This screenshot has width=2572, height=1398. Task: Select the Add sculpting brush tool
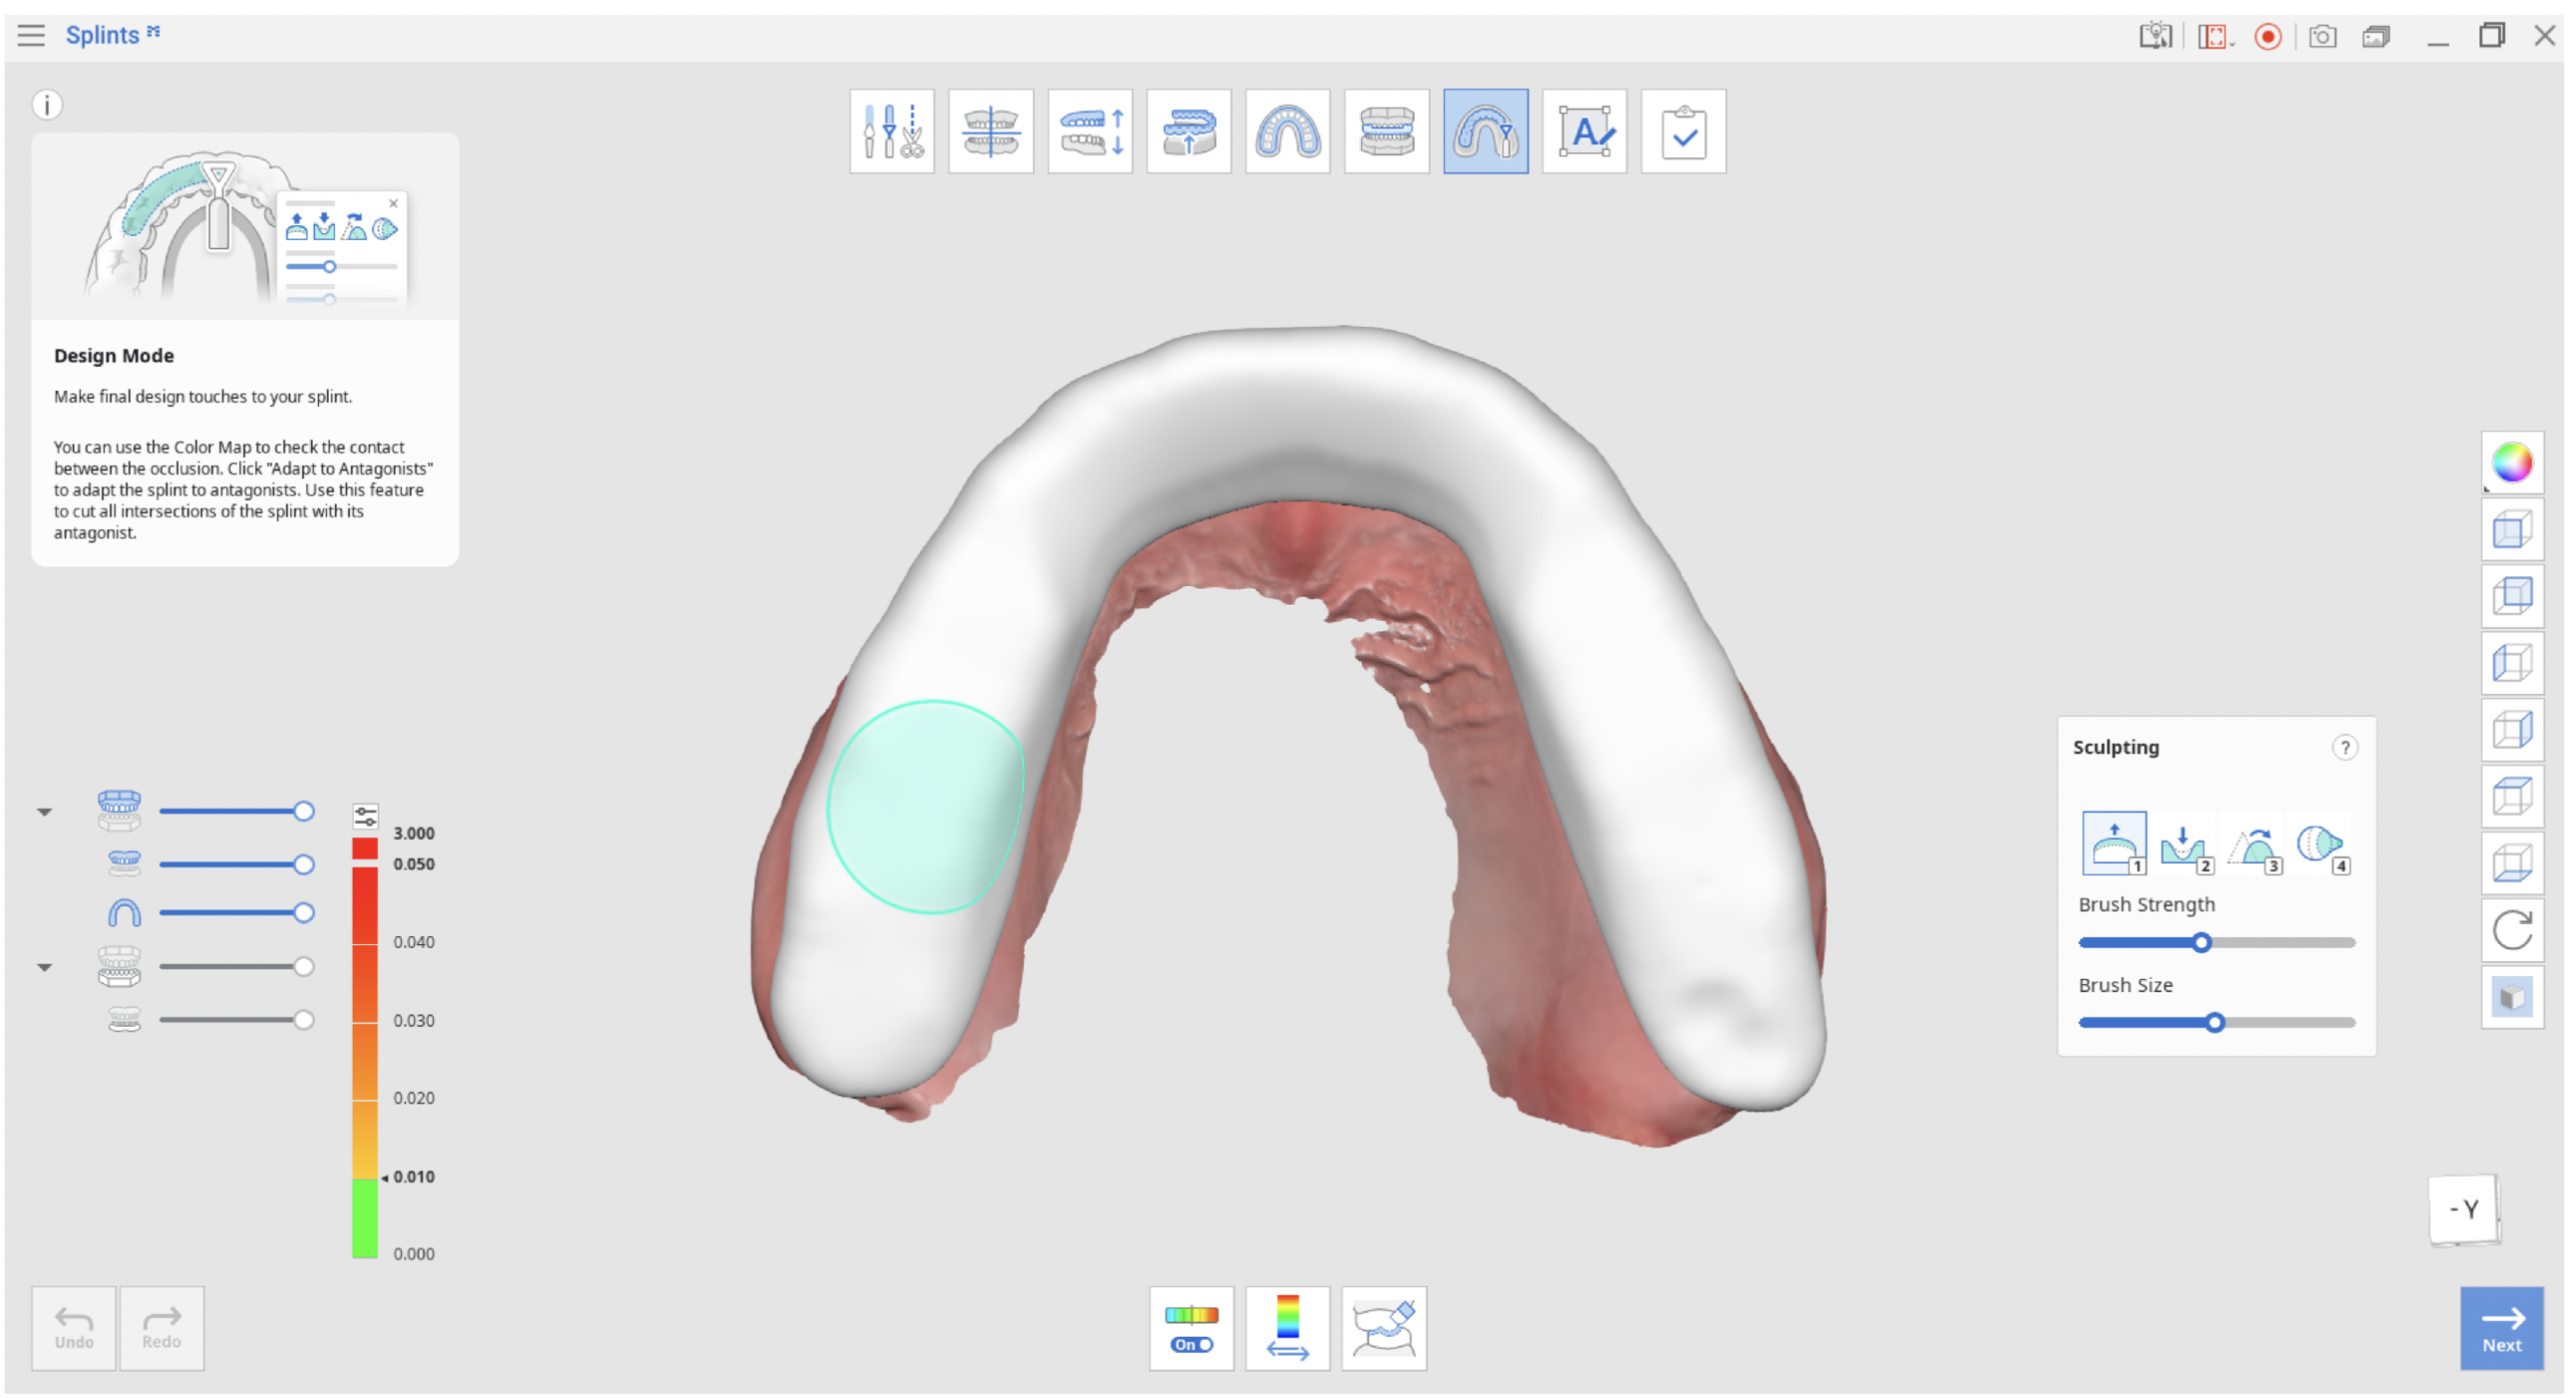click(x=2113, y=845)
